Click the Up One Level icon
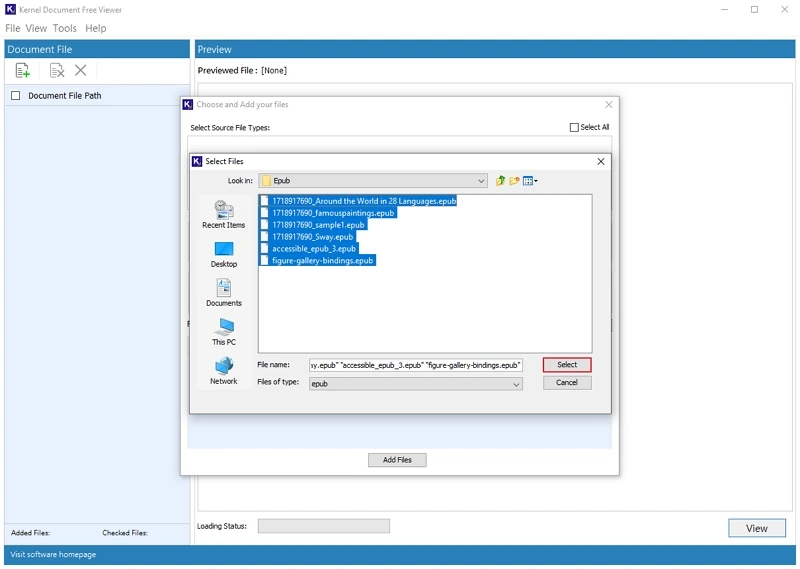The image size is (800, 569). click(500, 181)
